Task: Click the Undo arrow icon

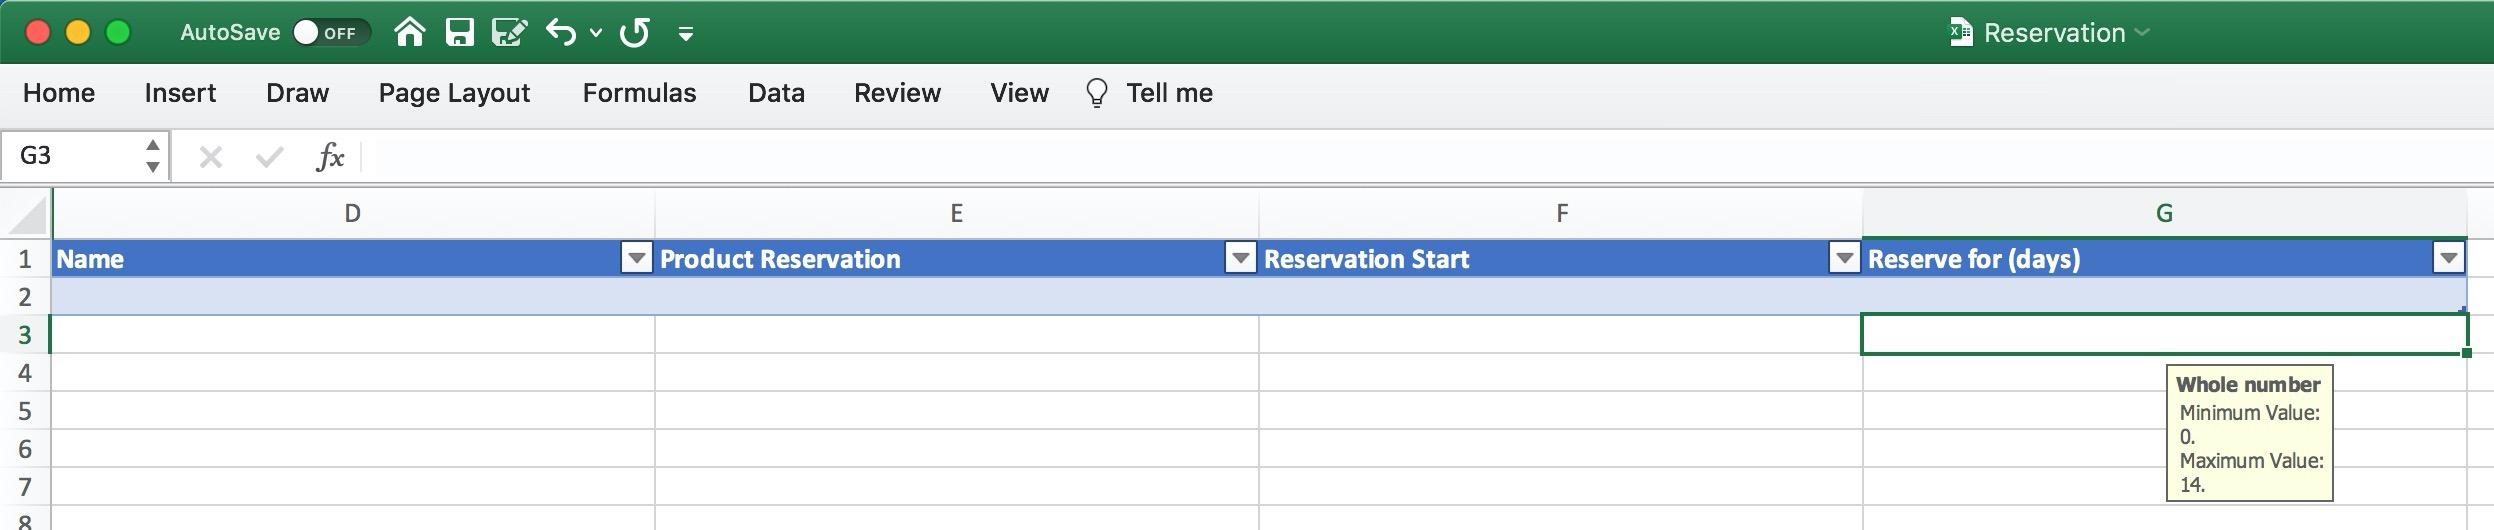Action: (x=561, y=33)
